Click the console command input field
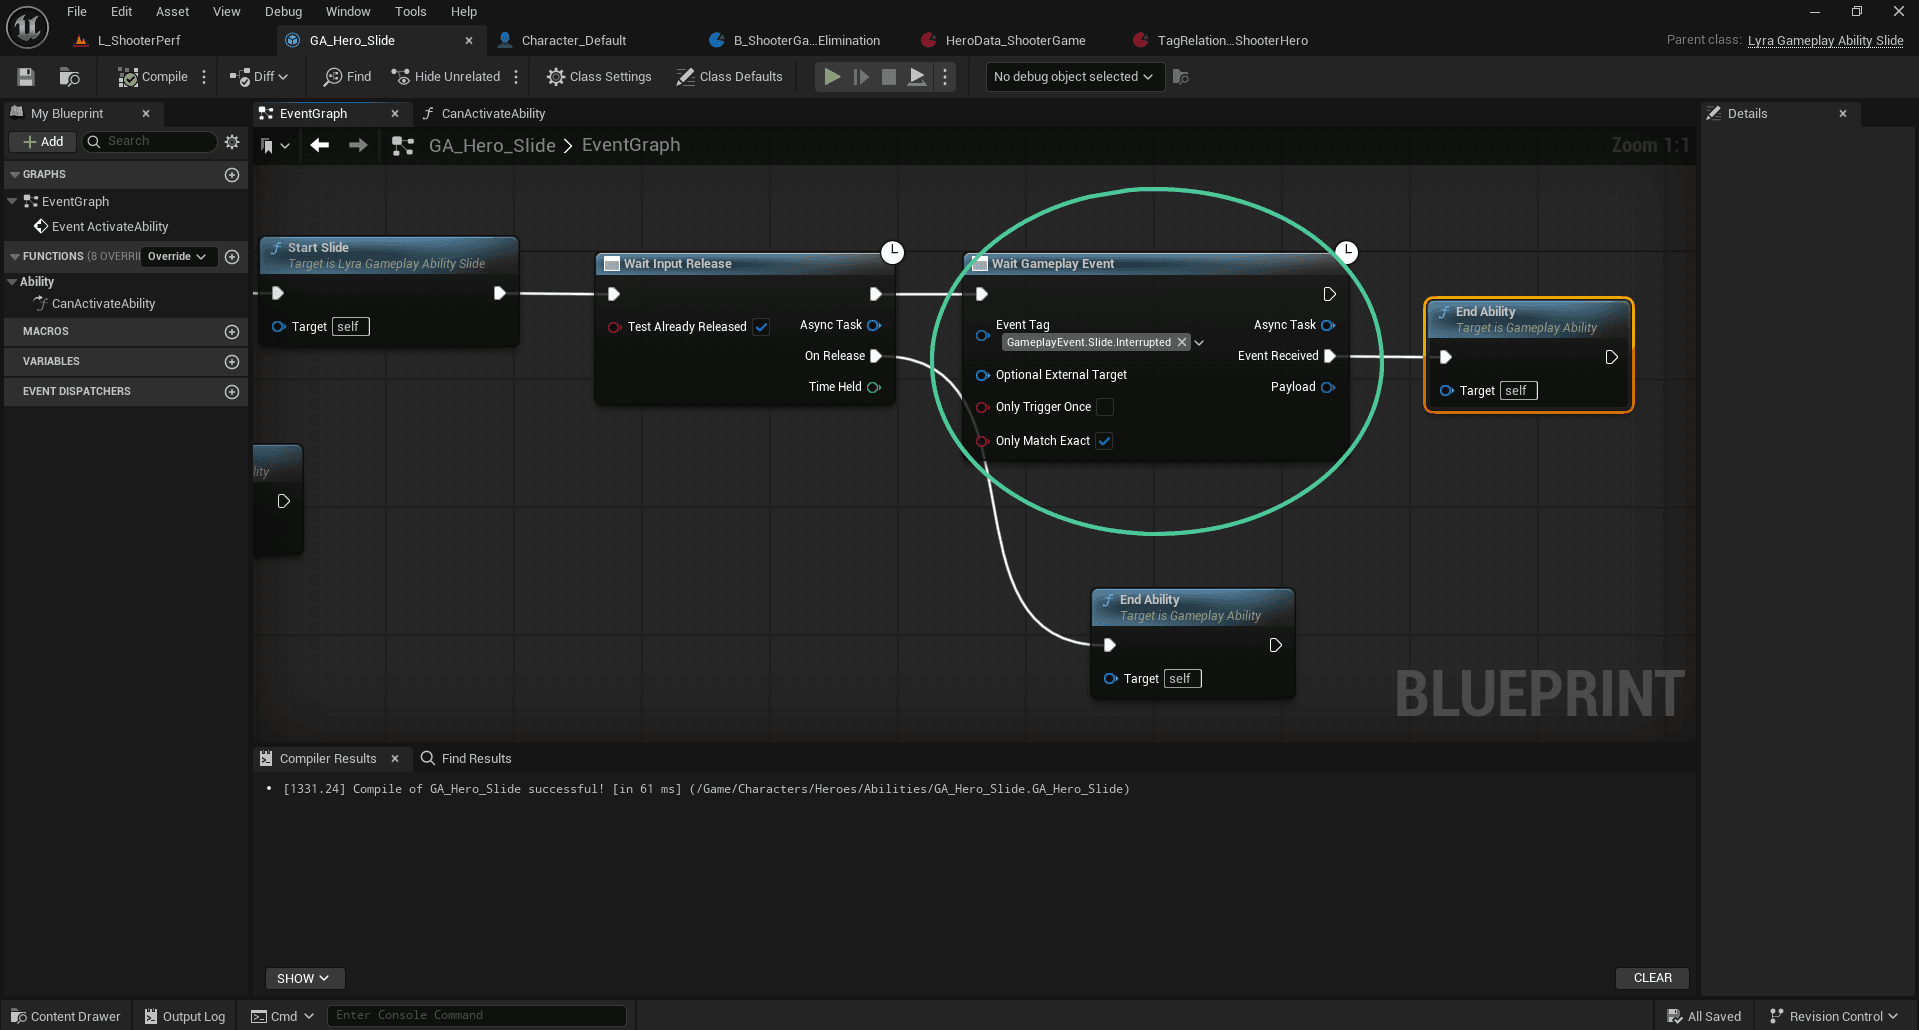 [476, 1015]
